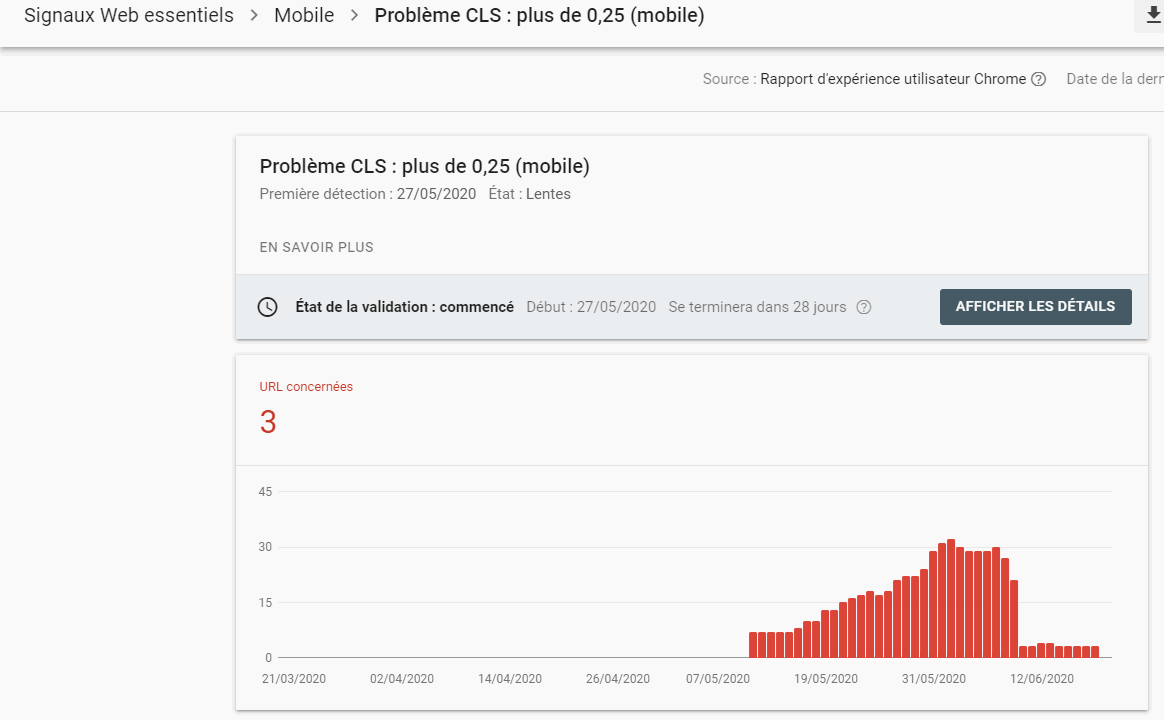Expand validation details via "AFFICHER LES DÉTAILS"
Image resolution: width=1164 pixels, height=720 pixels.
tap(1035, 307)
